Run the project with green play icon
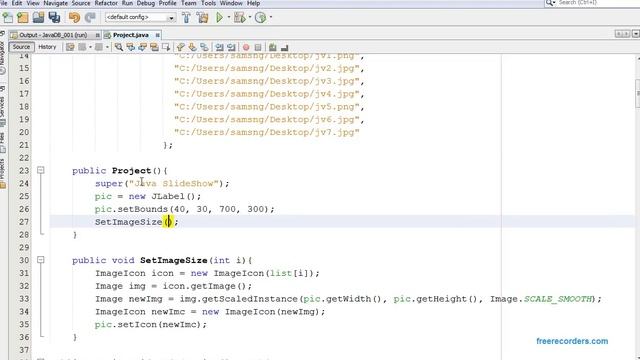Viewport: 640px width, 360px height. (x=220, y=18)
